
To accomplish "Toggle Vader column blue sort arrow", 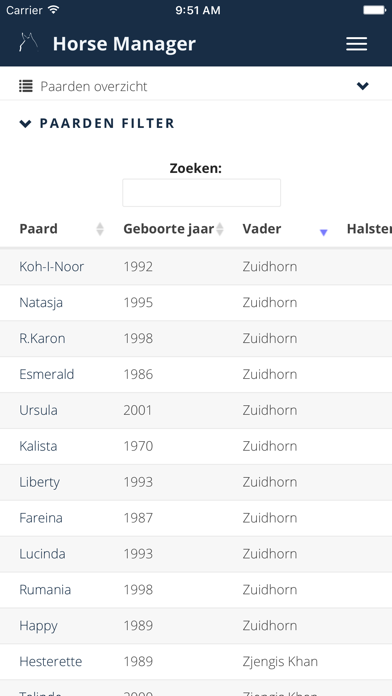I will [324, 232].
